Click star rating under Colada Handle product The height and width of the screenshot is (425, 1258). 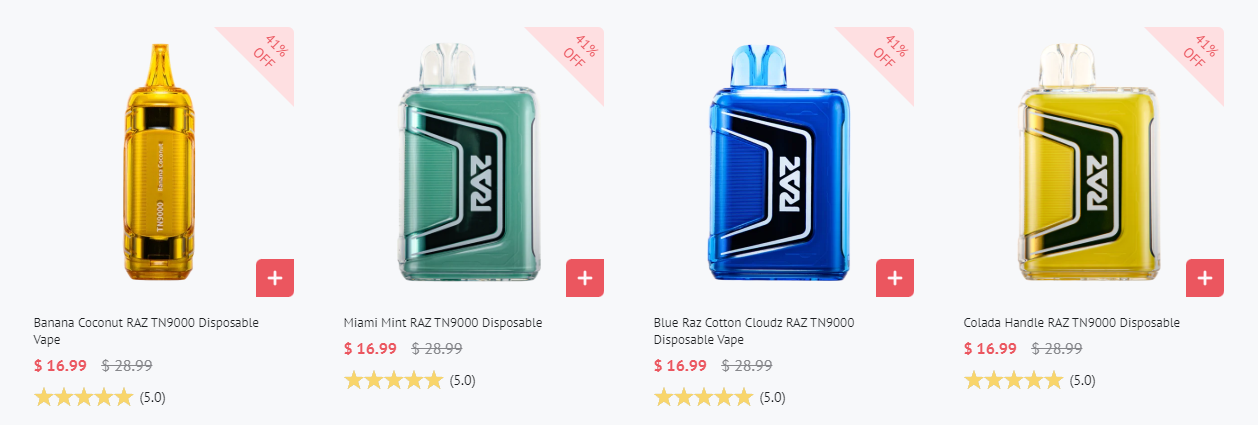[1014, 380]
